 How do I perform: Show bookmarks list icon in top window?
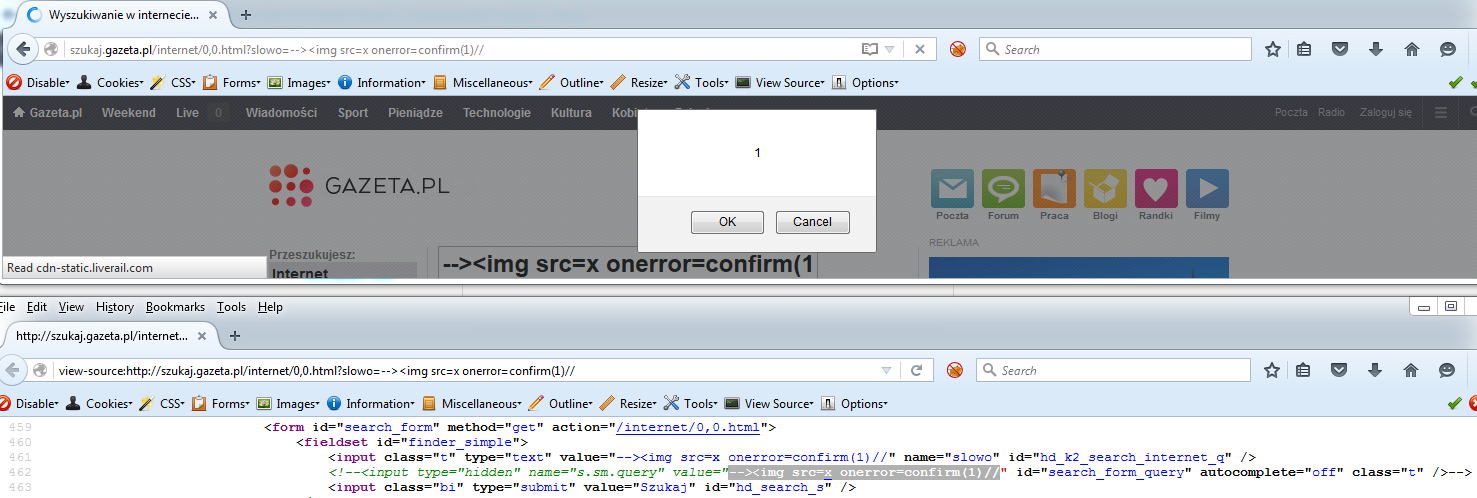point(1305,49)
